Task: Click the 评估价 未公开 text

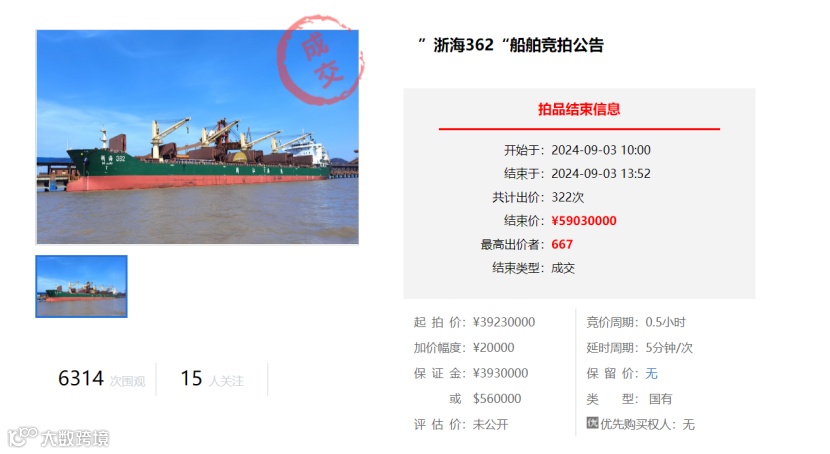Action: click(x=490, y=424)
